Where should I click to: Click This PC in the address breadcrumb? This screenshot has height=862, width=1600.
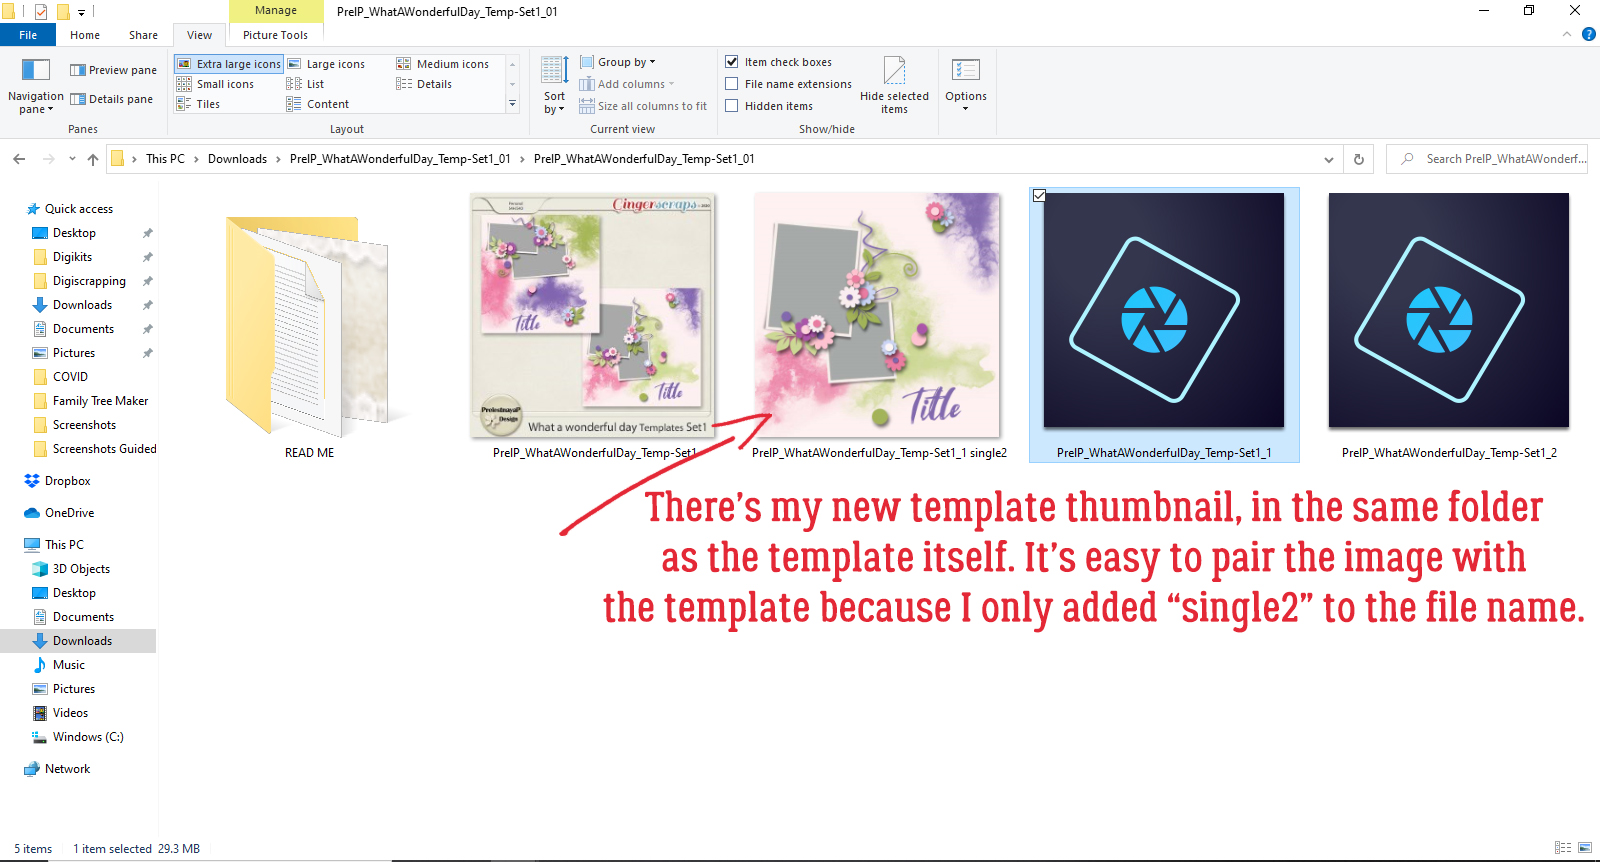click(165, 159)
